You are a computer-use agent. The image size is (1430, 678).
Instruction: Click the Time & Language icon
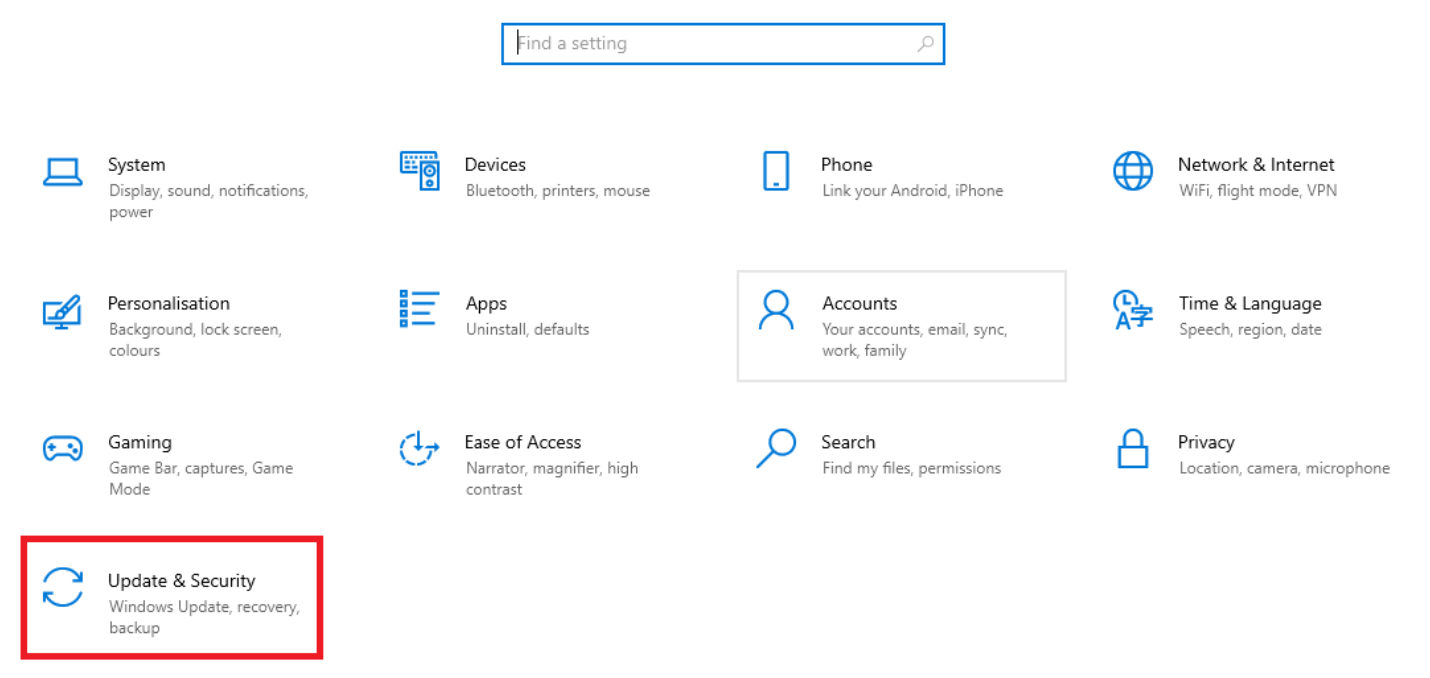[x=1133, y=310]
